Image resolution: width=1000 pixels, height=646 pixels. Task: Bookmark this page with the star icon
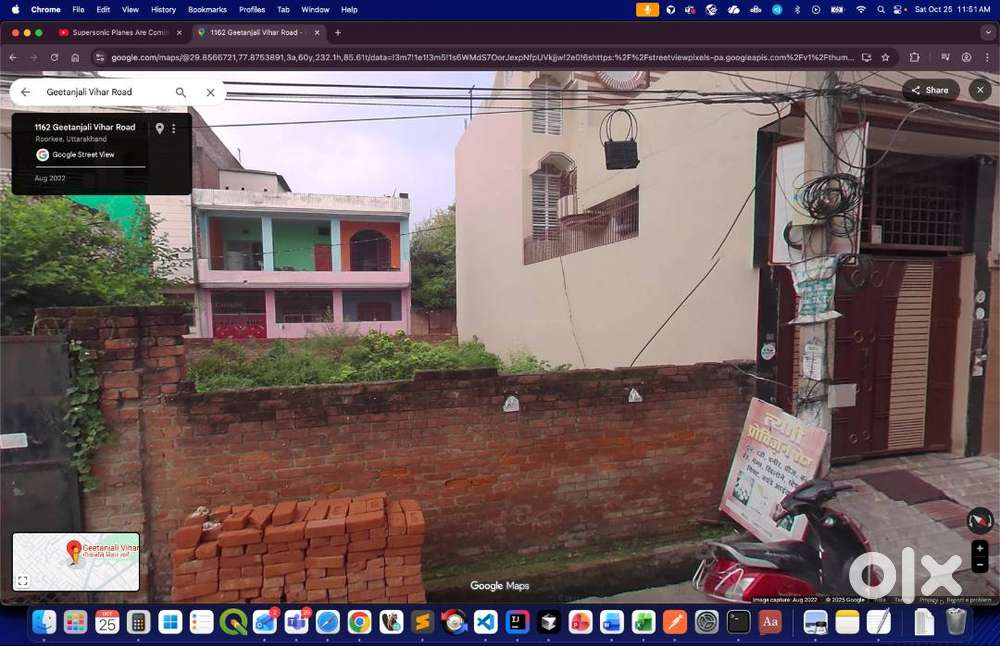pos(885,57)
